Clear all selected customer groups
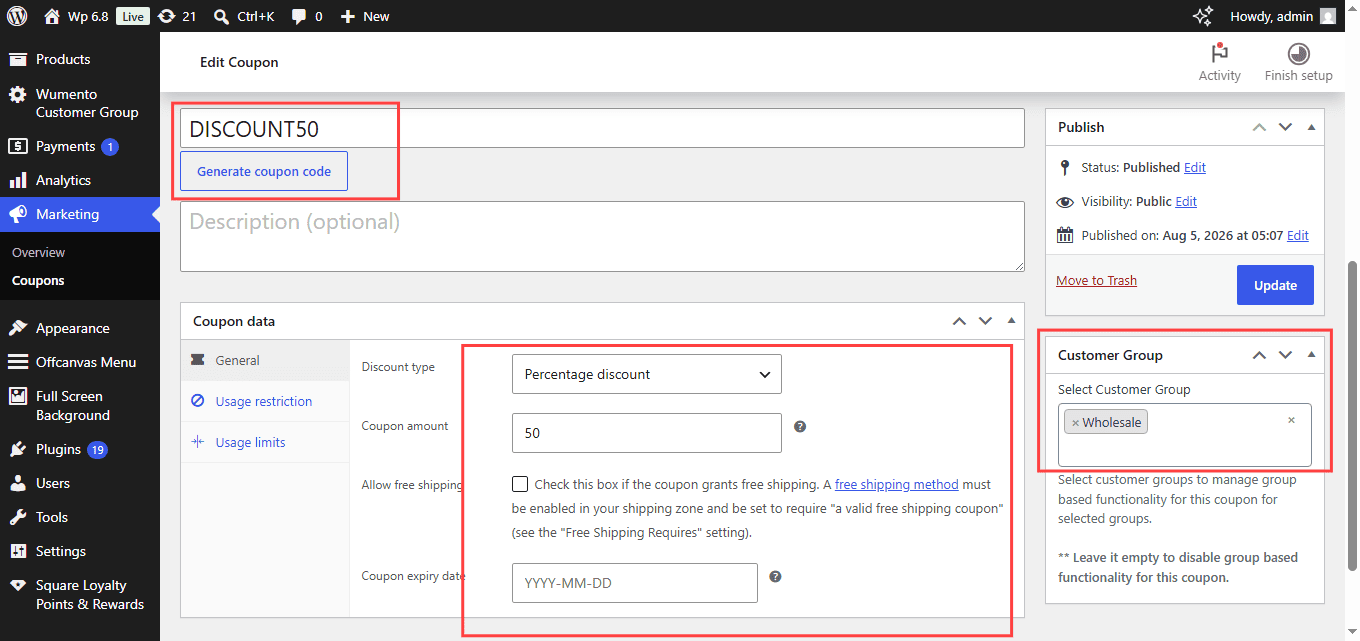Viewport: 1360px width, 641px height. tap(1291, 420)
